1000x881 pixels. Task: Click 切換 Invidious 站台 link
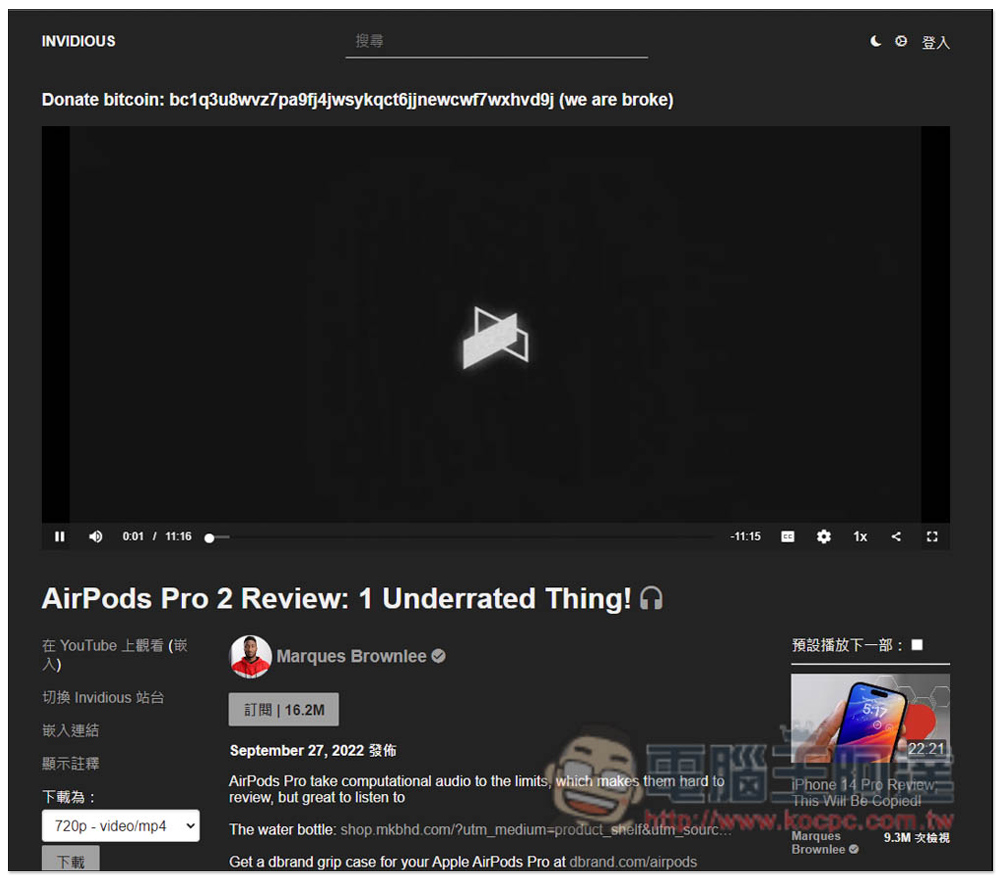(103, 697)
